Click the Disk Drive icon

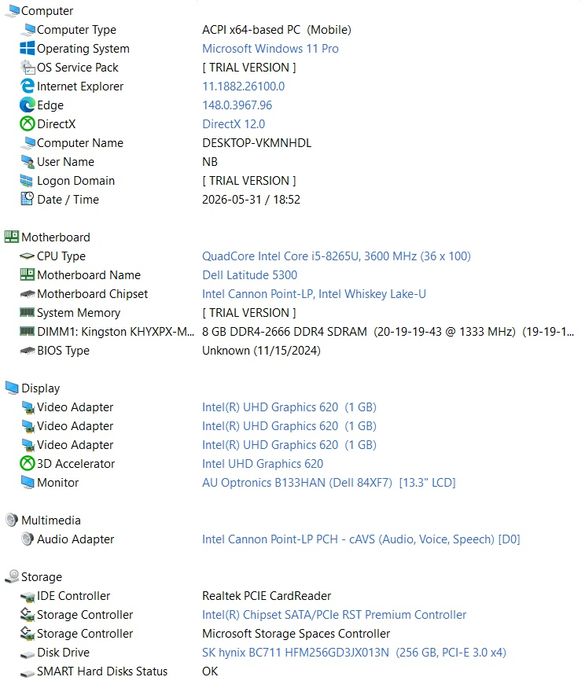point(27,654)
